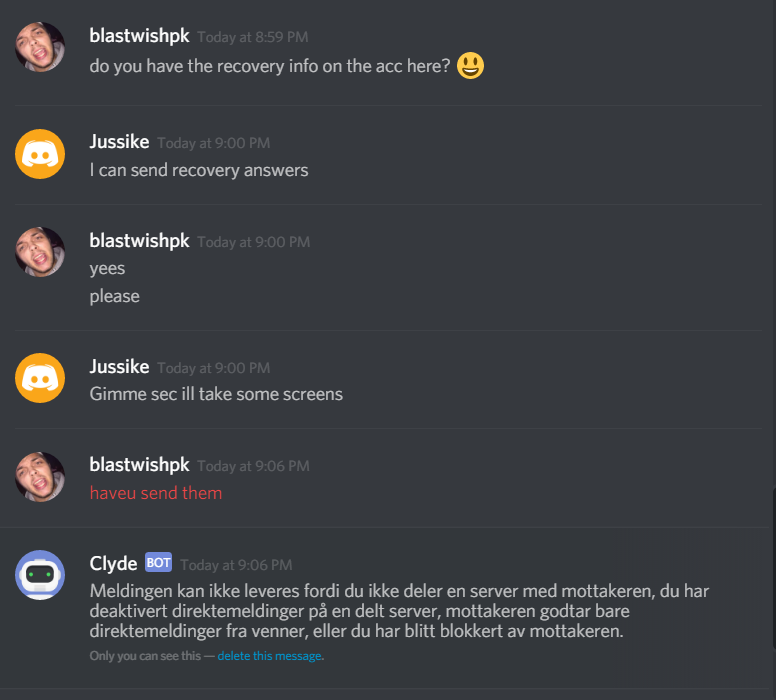Select the Clyde username

point(113,563)
